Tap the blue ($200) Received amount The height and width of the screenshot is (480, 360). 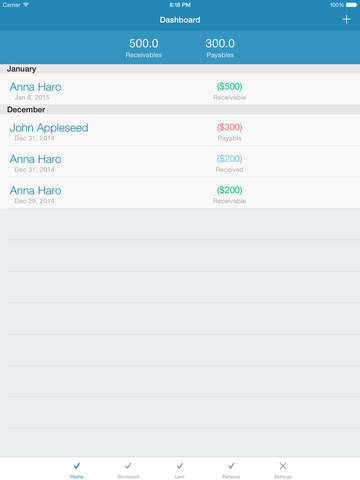tap(229, 159)
